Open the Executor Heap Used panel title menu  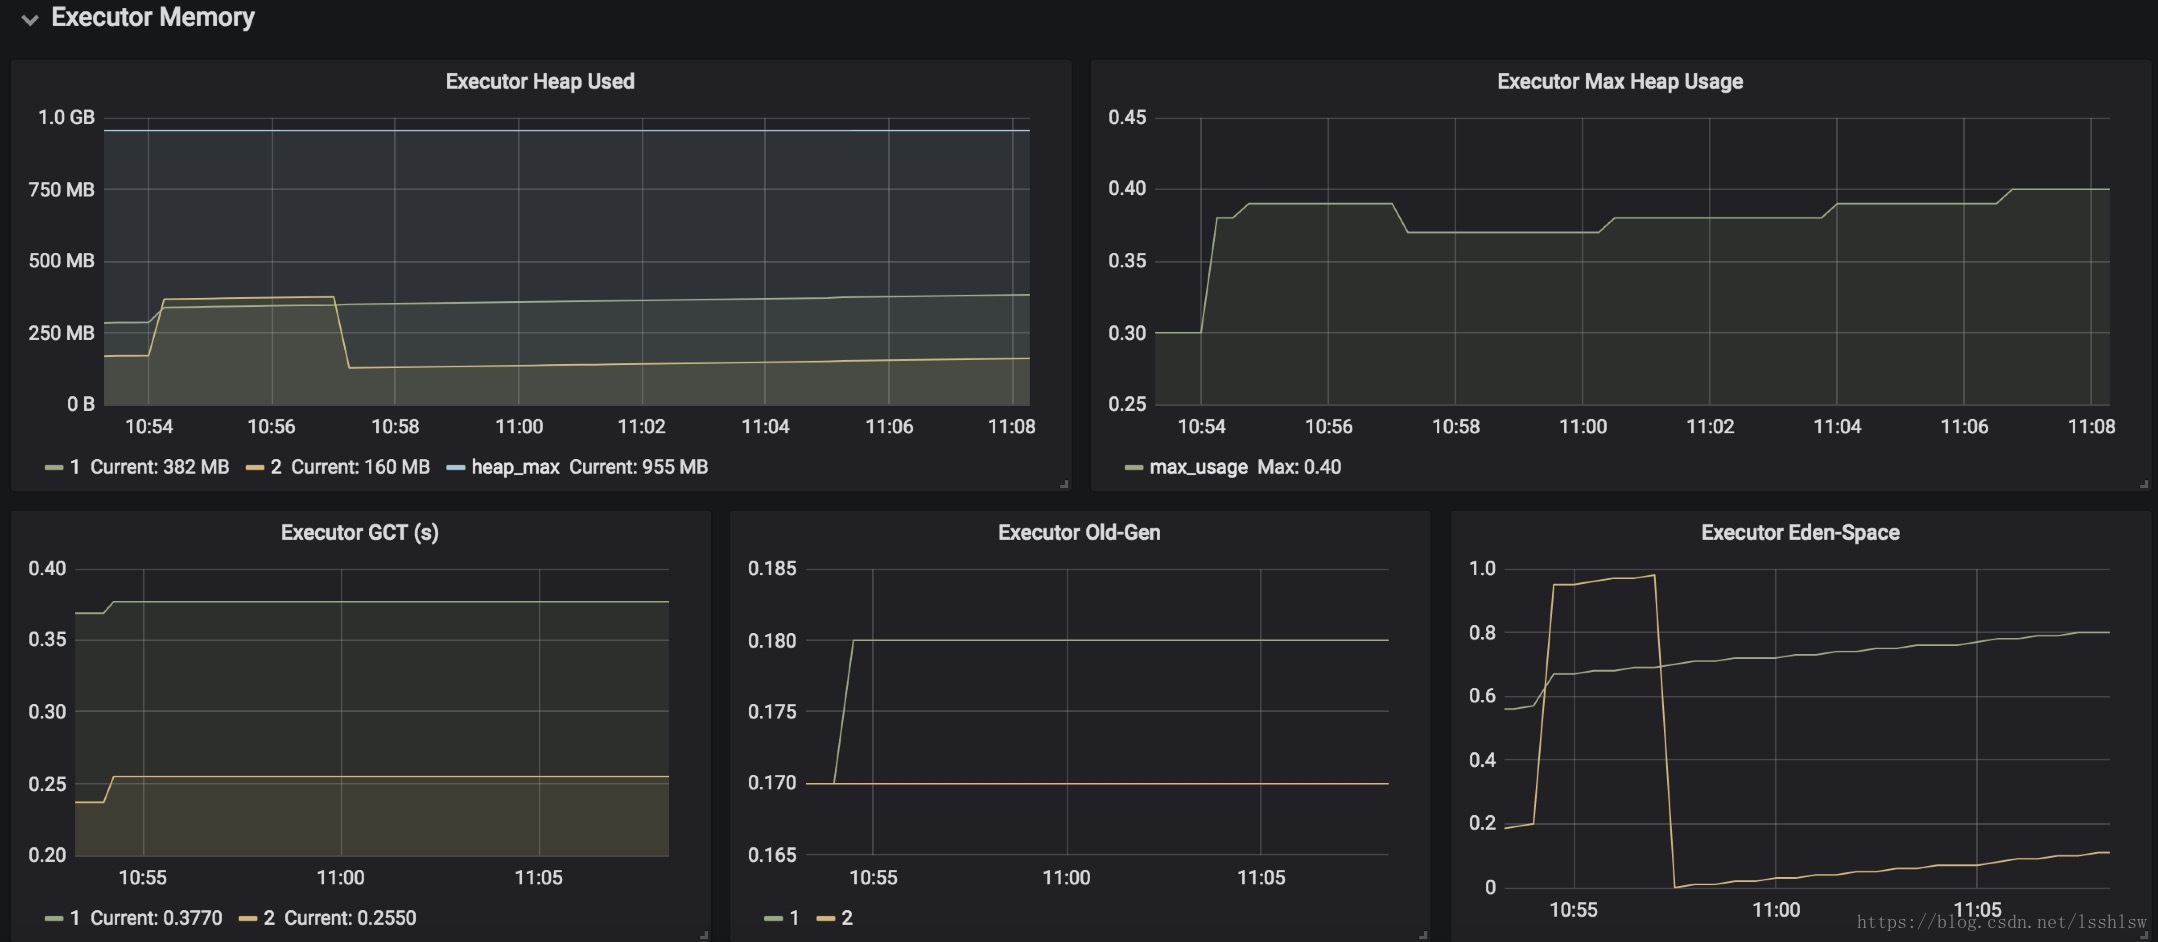(x=540, y=82)
